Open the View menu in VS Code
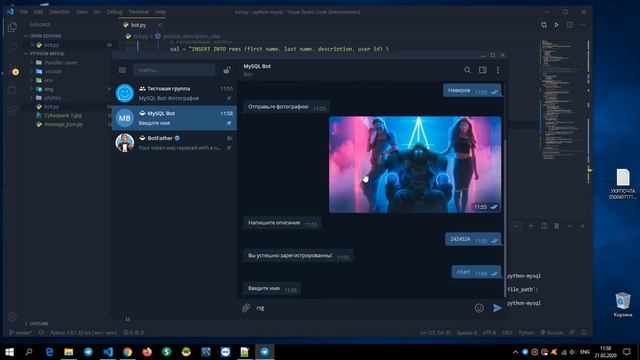The height and width of the screenshot is (360, 640). click(82, 12)
